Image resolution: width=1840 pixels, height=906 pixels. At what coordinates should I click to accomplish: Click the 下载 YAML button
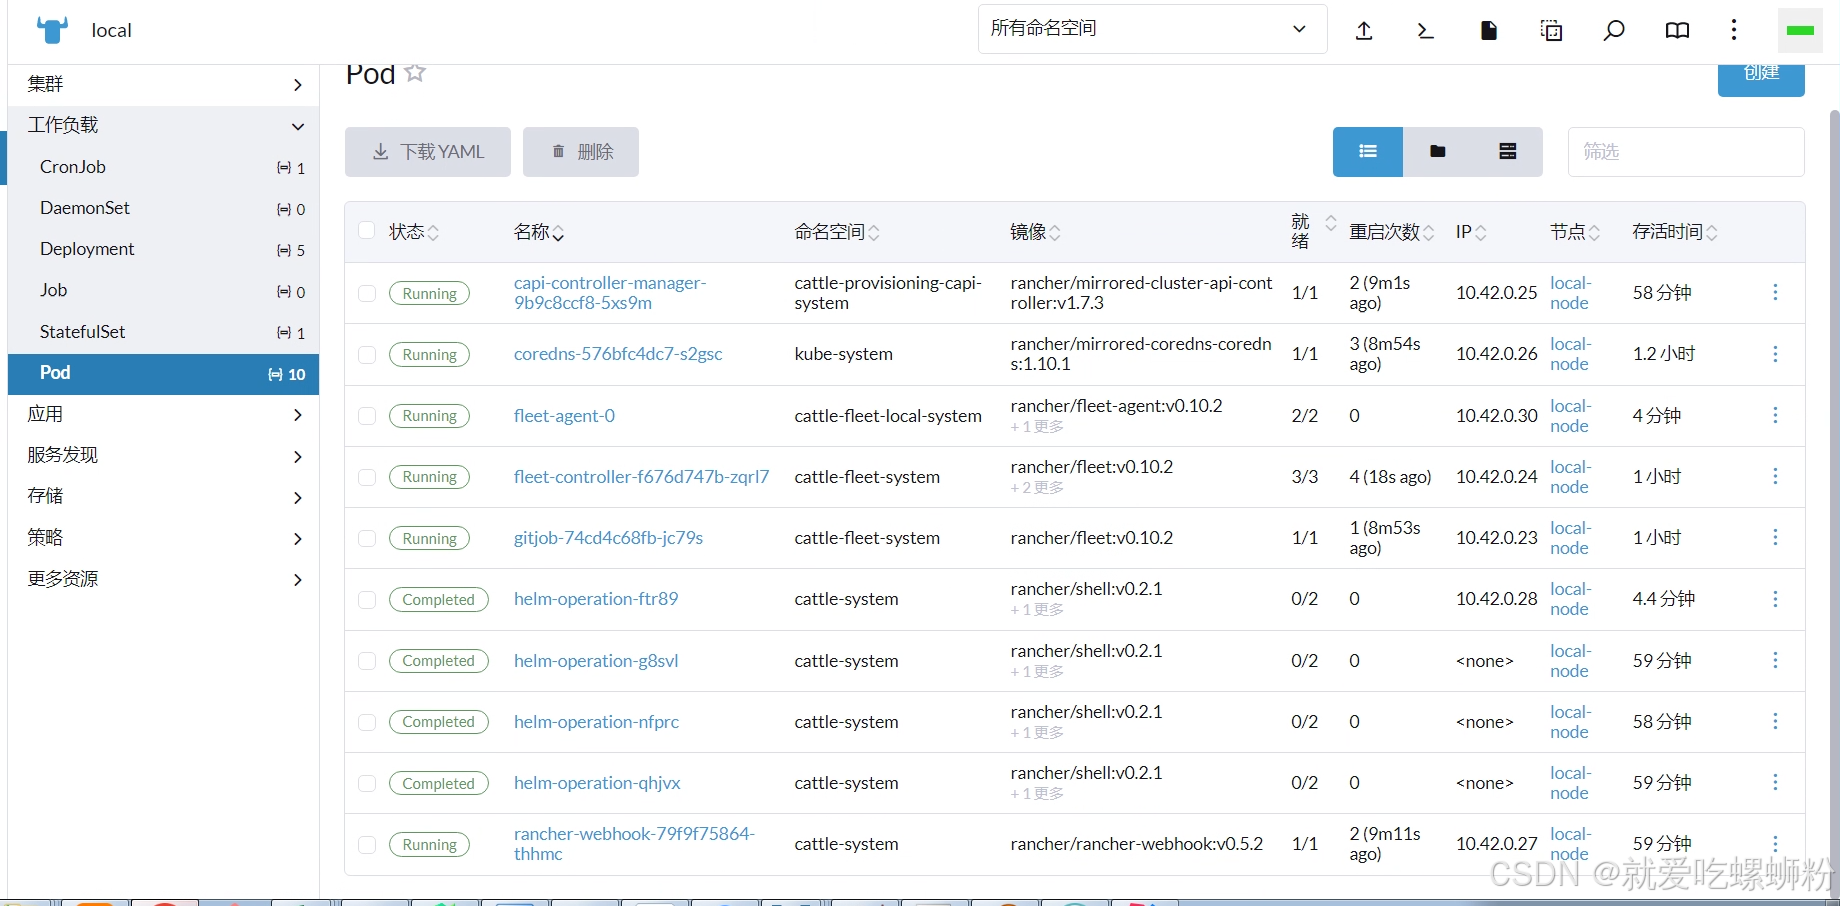click(x=428, y=152)
